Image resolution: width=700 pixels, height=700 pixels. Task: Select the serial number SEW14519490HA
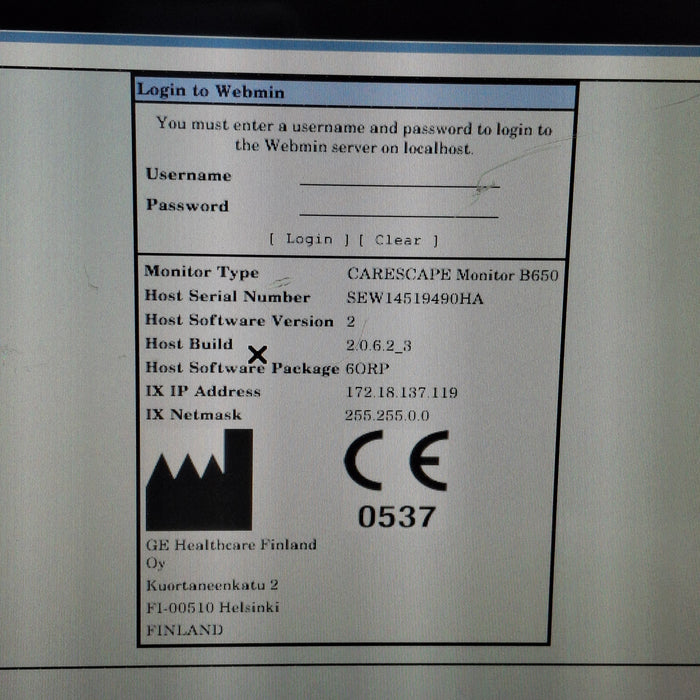(413, 297)
